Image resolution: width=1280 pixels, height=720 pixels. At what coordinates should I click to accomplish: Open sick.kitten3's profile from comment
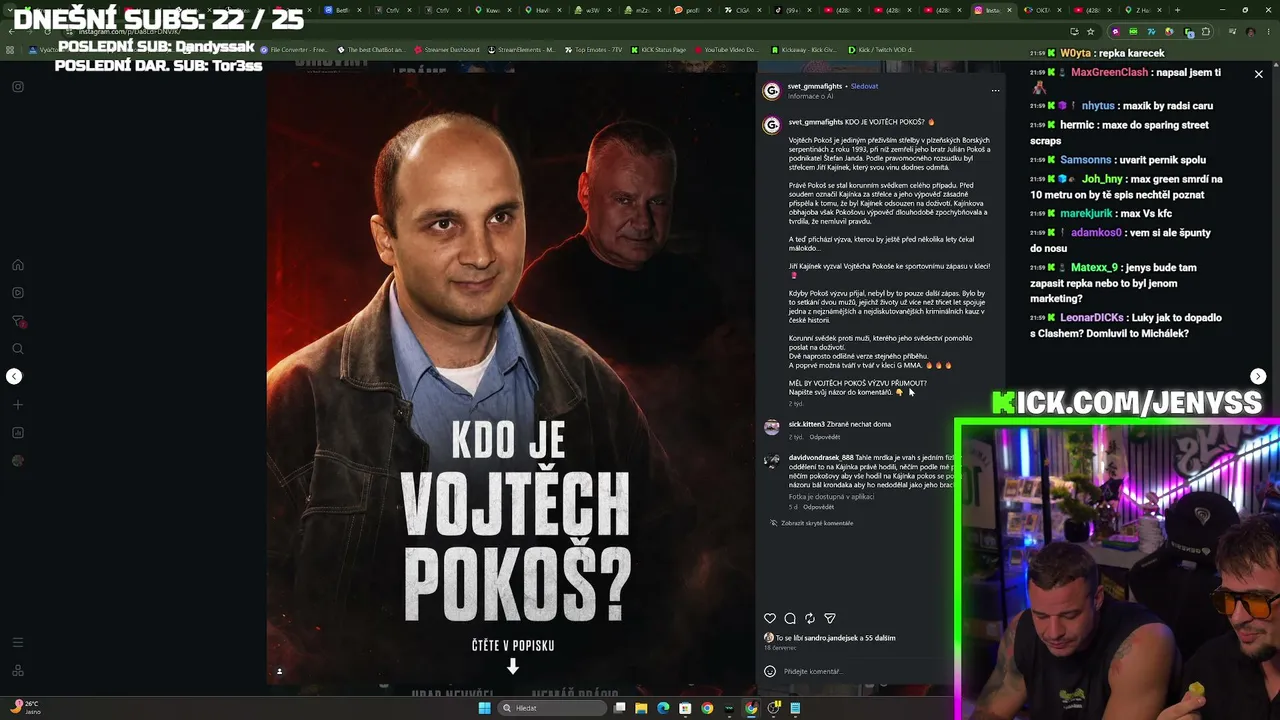806,424
